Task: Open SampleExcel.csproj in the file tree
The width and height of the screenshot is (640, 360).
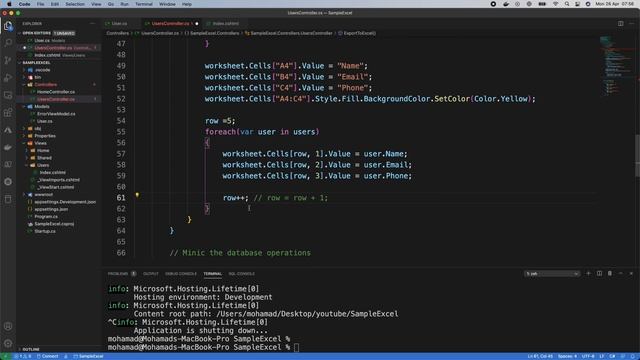Action: tap(54, 224)
